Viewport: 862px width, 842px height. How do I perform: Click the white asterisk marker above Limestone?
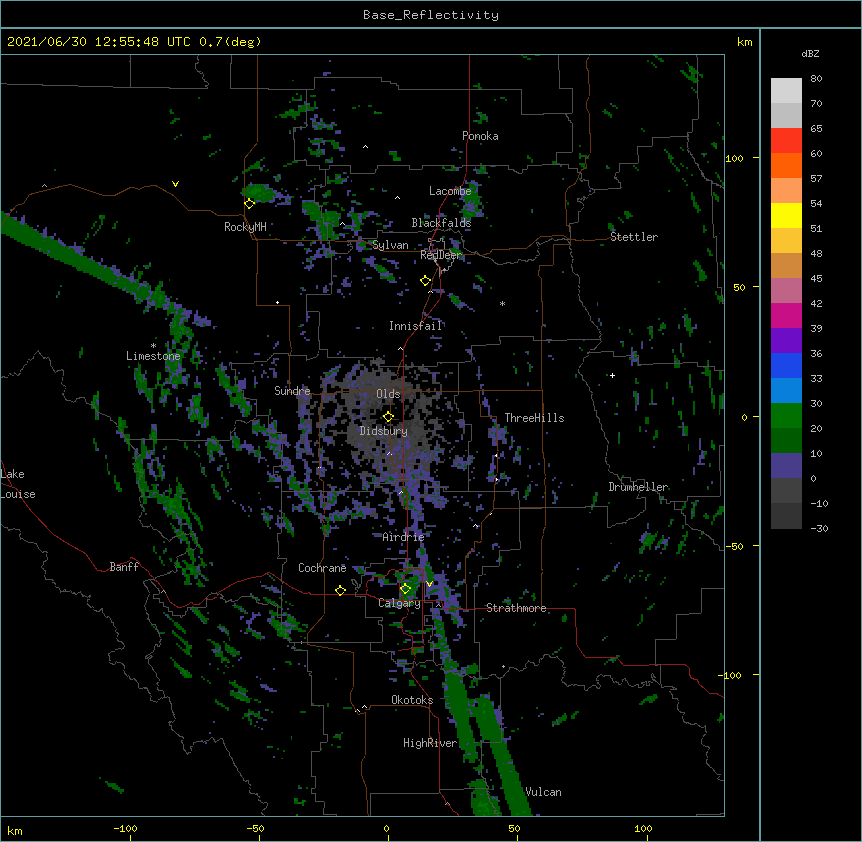click(153, 345)
